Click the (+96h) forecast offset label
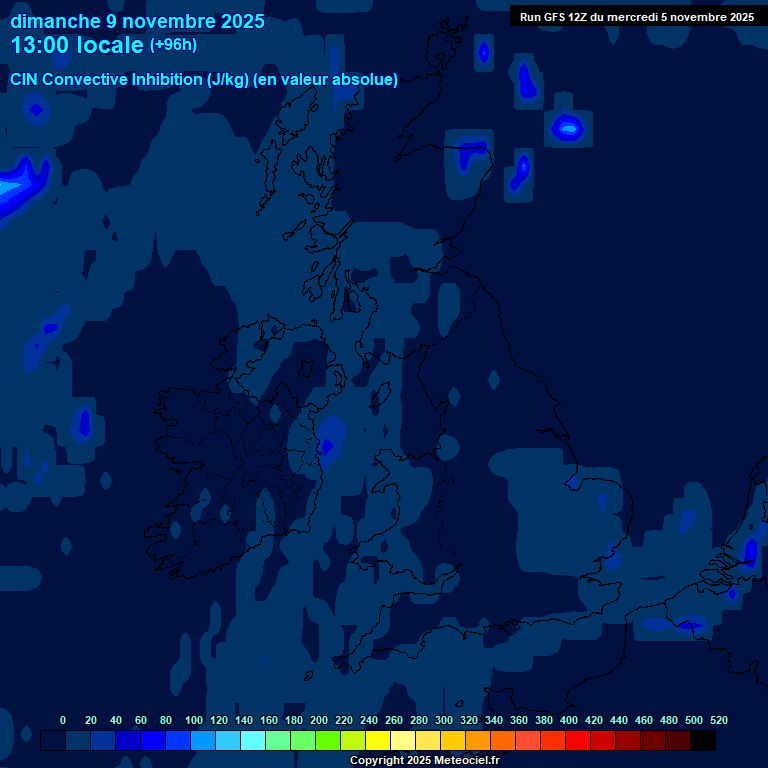 pos(173,45)
